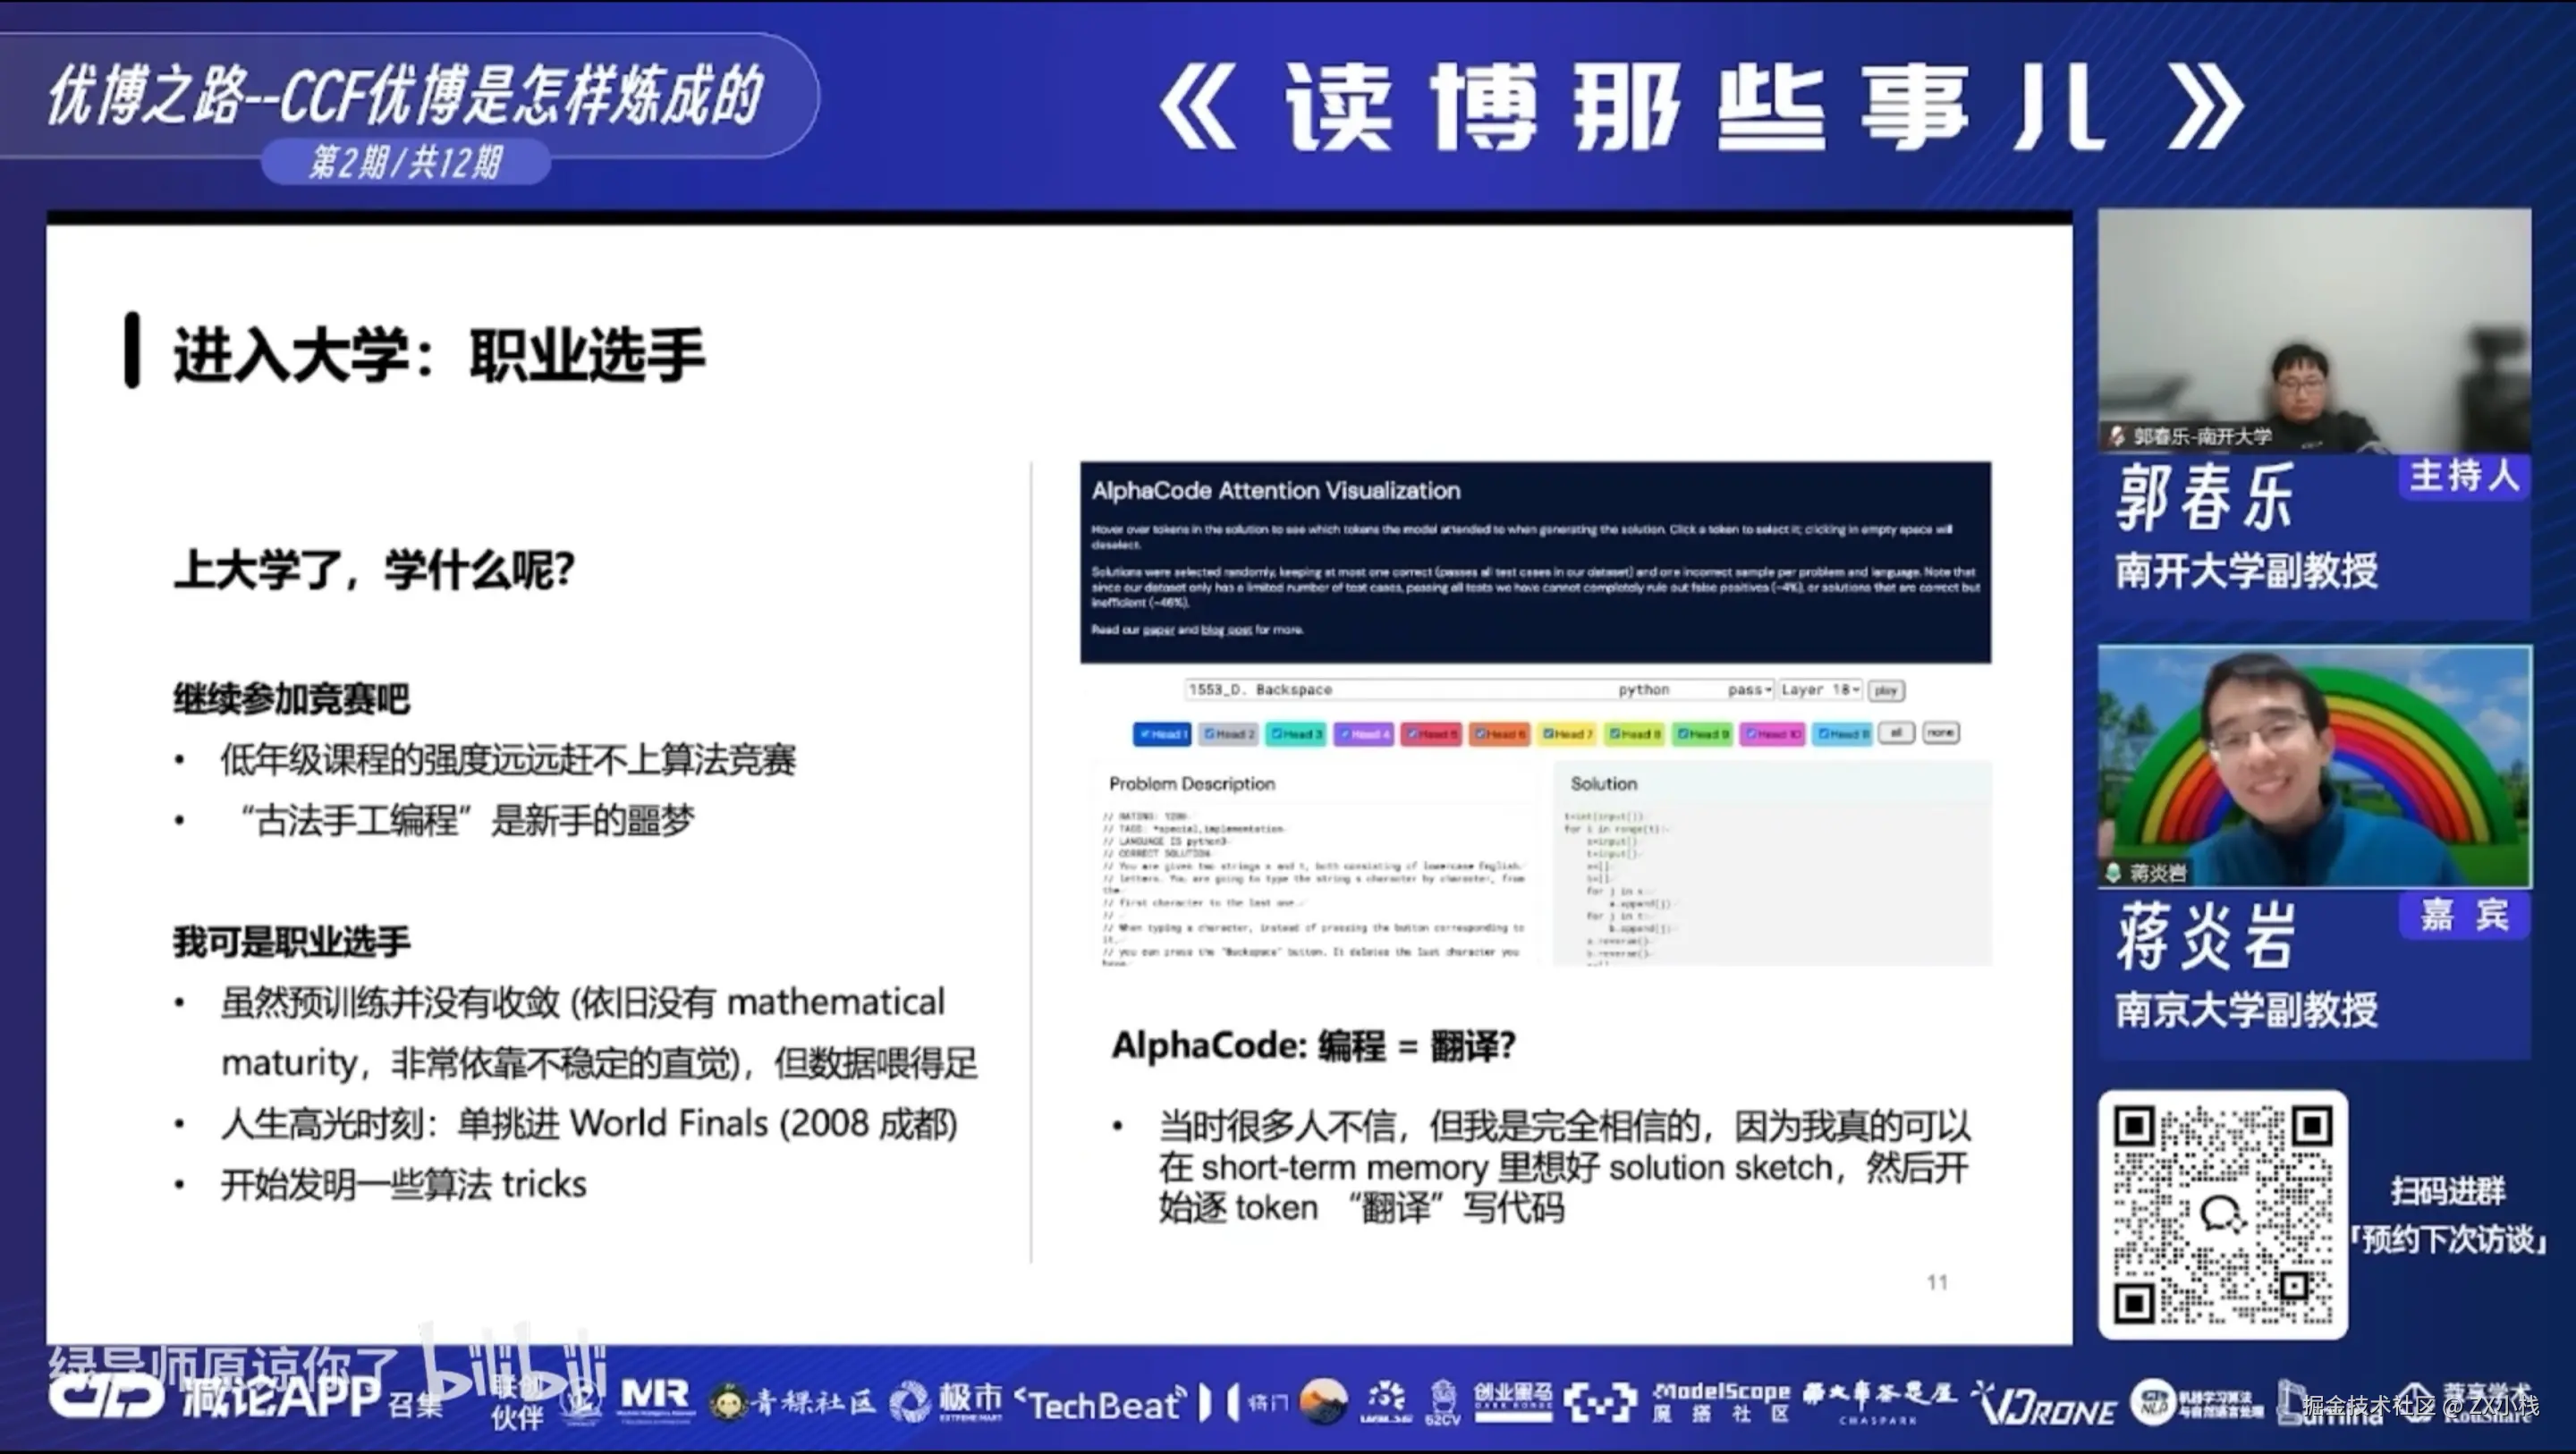The width and height of the screenshot is (2576, 1454).
Task: Open the 'blog post' link
Action: 1226,630
